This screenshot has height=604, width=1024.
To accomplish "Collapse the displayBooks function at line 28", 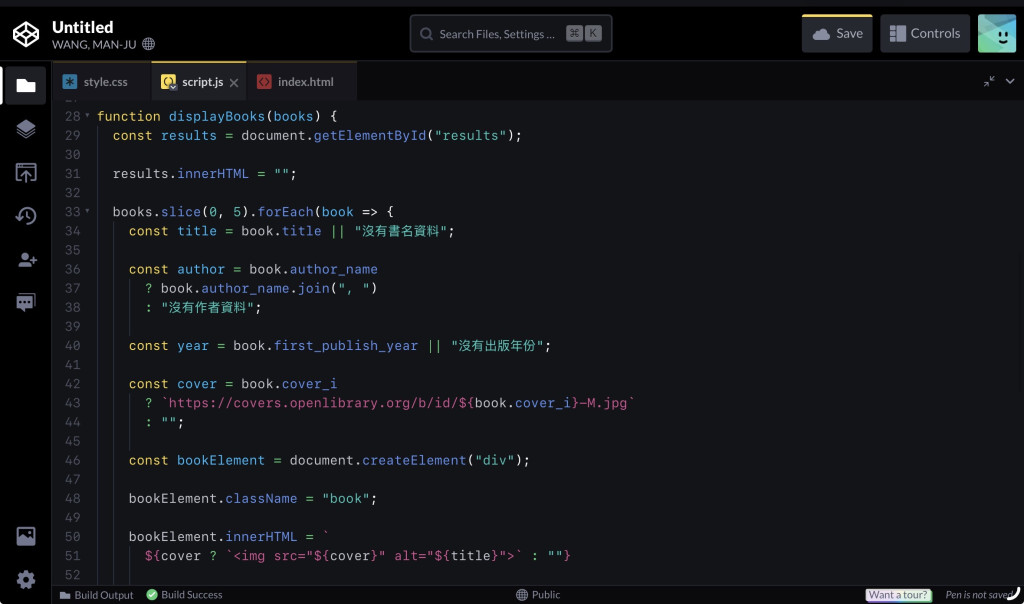I will 88,116.
